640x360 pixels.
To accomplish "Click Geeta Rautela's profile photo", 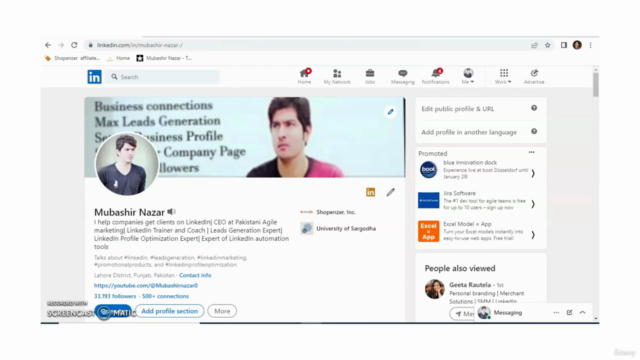I will (435, 289).
